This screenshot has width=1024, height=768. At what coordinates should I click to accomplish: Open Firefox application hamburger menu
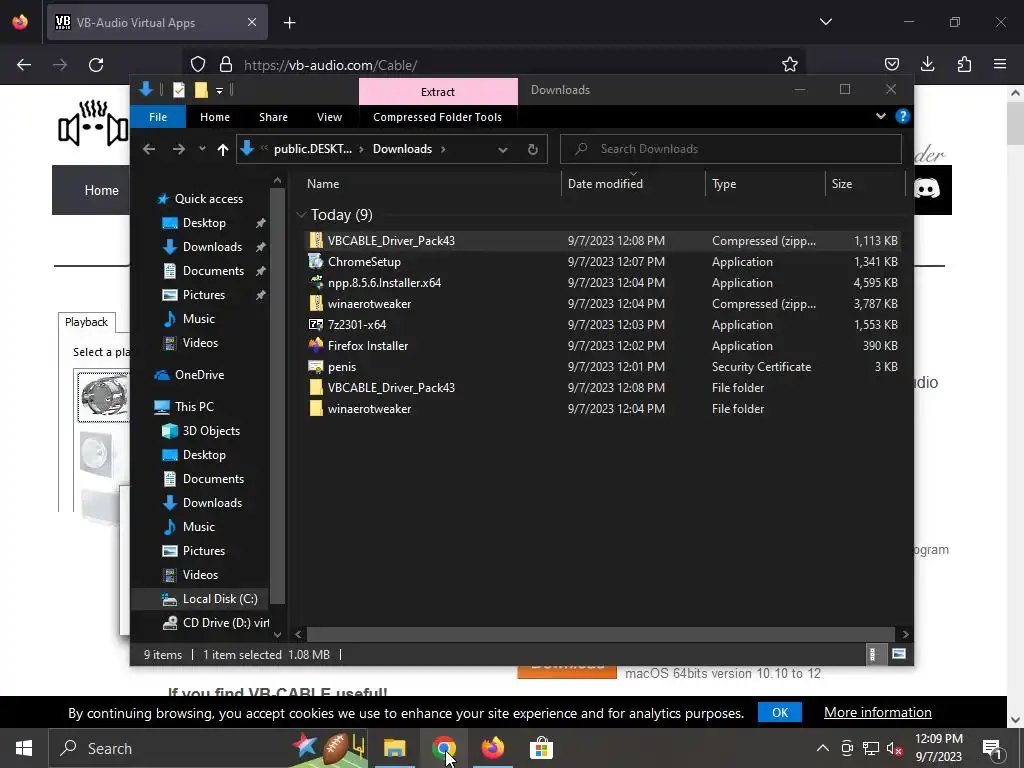(x=1000, y=64)
